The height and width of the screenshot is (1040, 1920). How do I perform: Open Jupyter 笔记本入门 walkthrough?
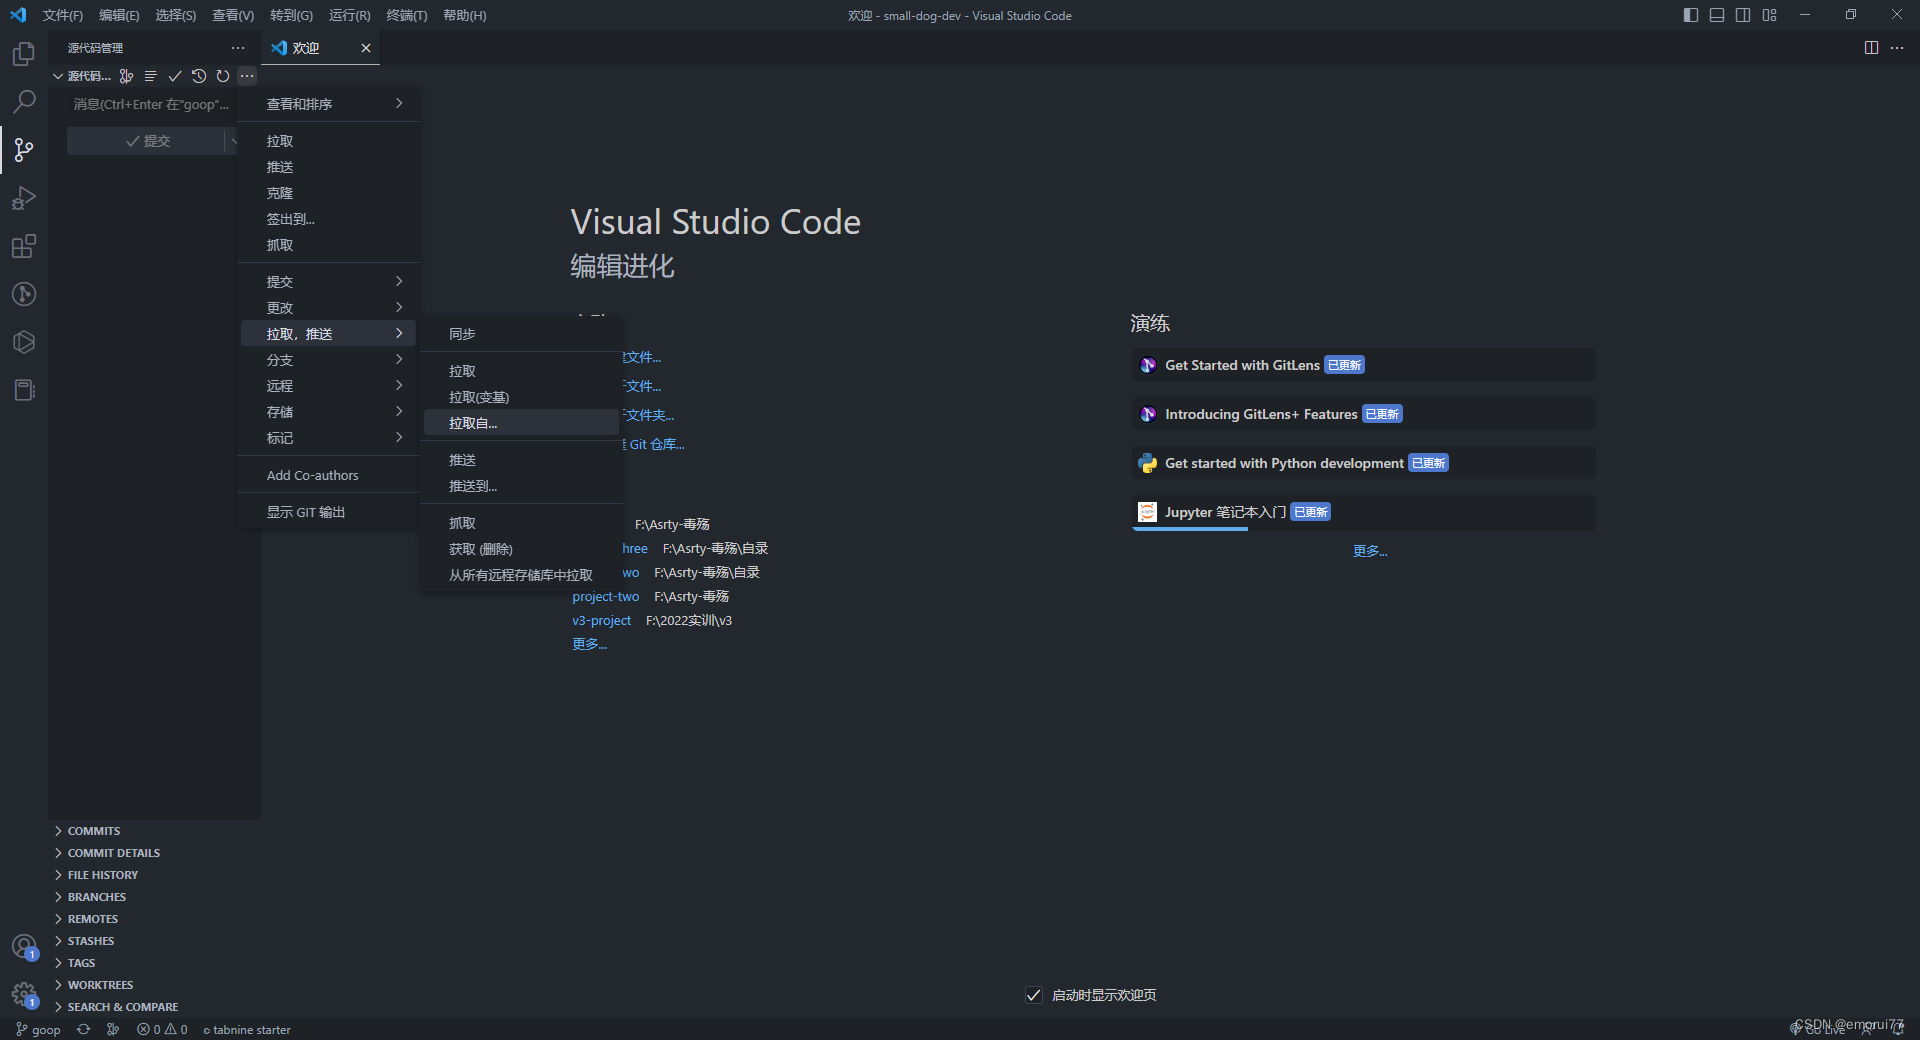point(1363,512)
